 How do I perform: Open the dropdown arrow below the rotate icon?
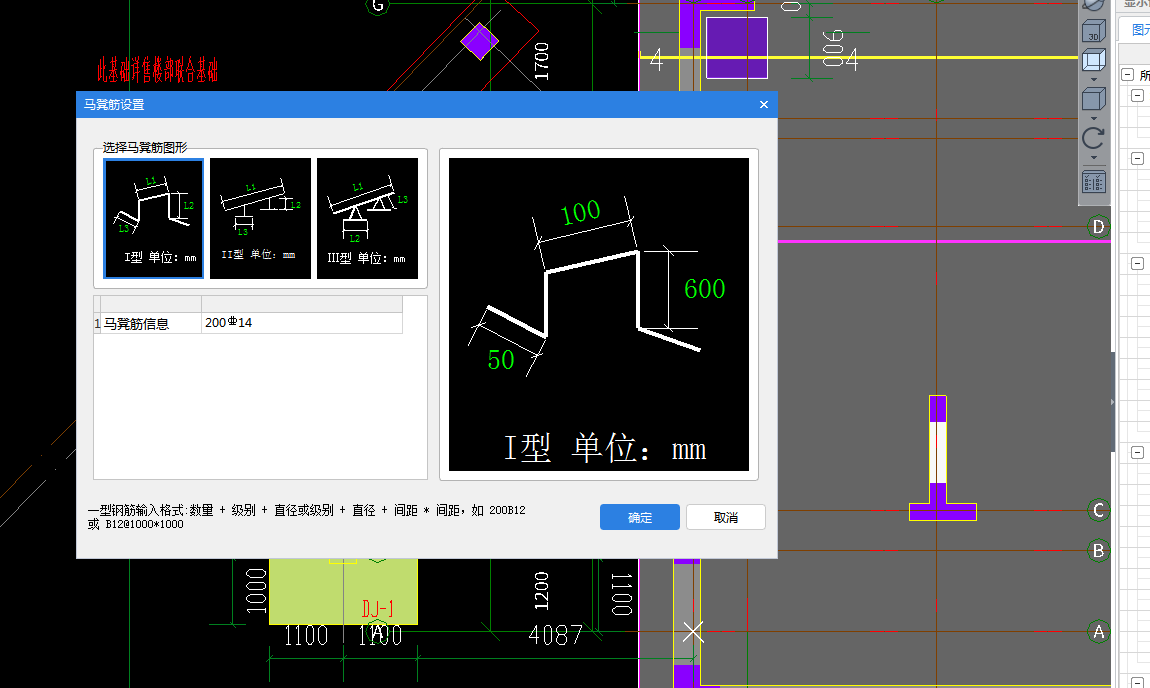tap(1094, 158)
